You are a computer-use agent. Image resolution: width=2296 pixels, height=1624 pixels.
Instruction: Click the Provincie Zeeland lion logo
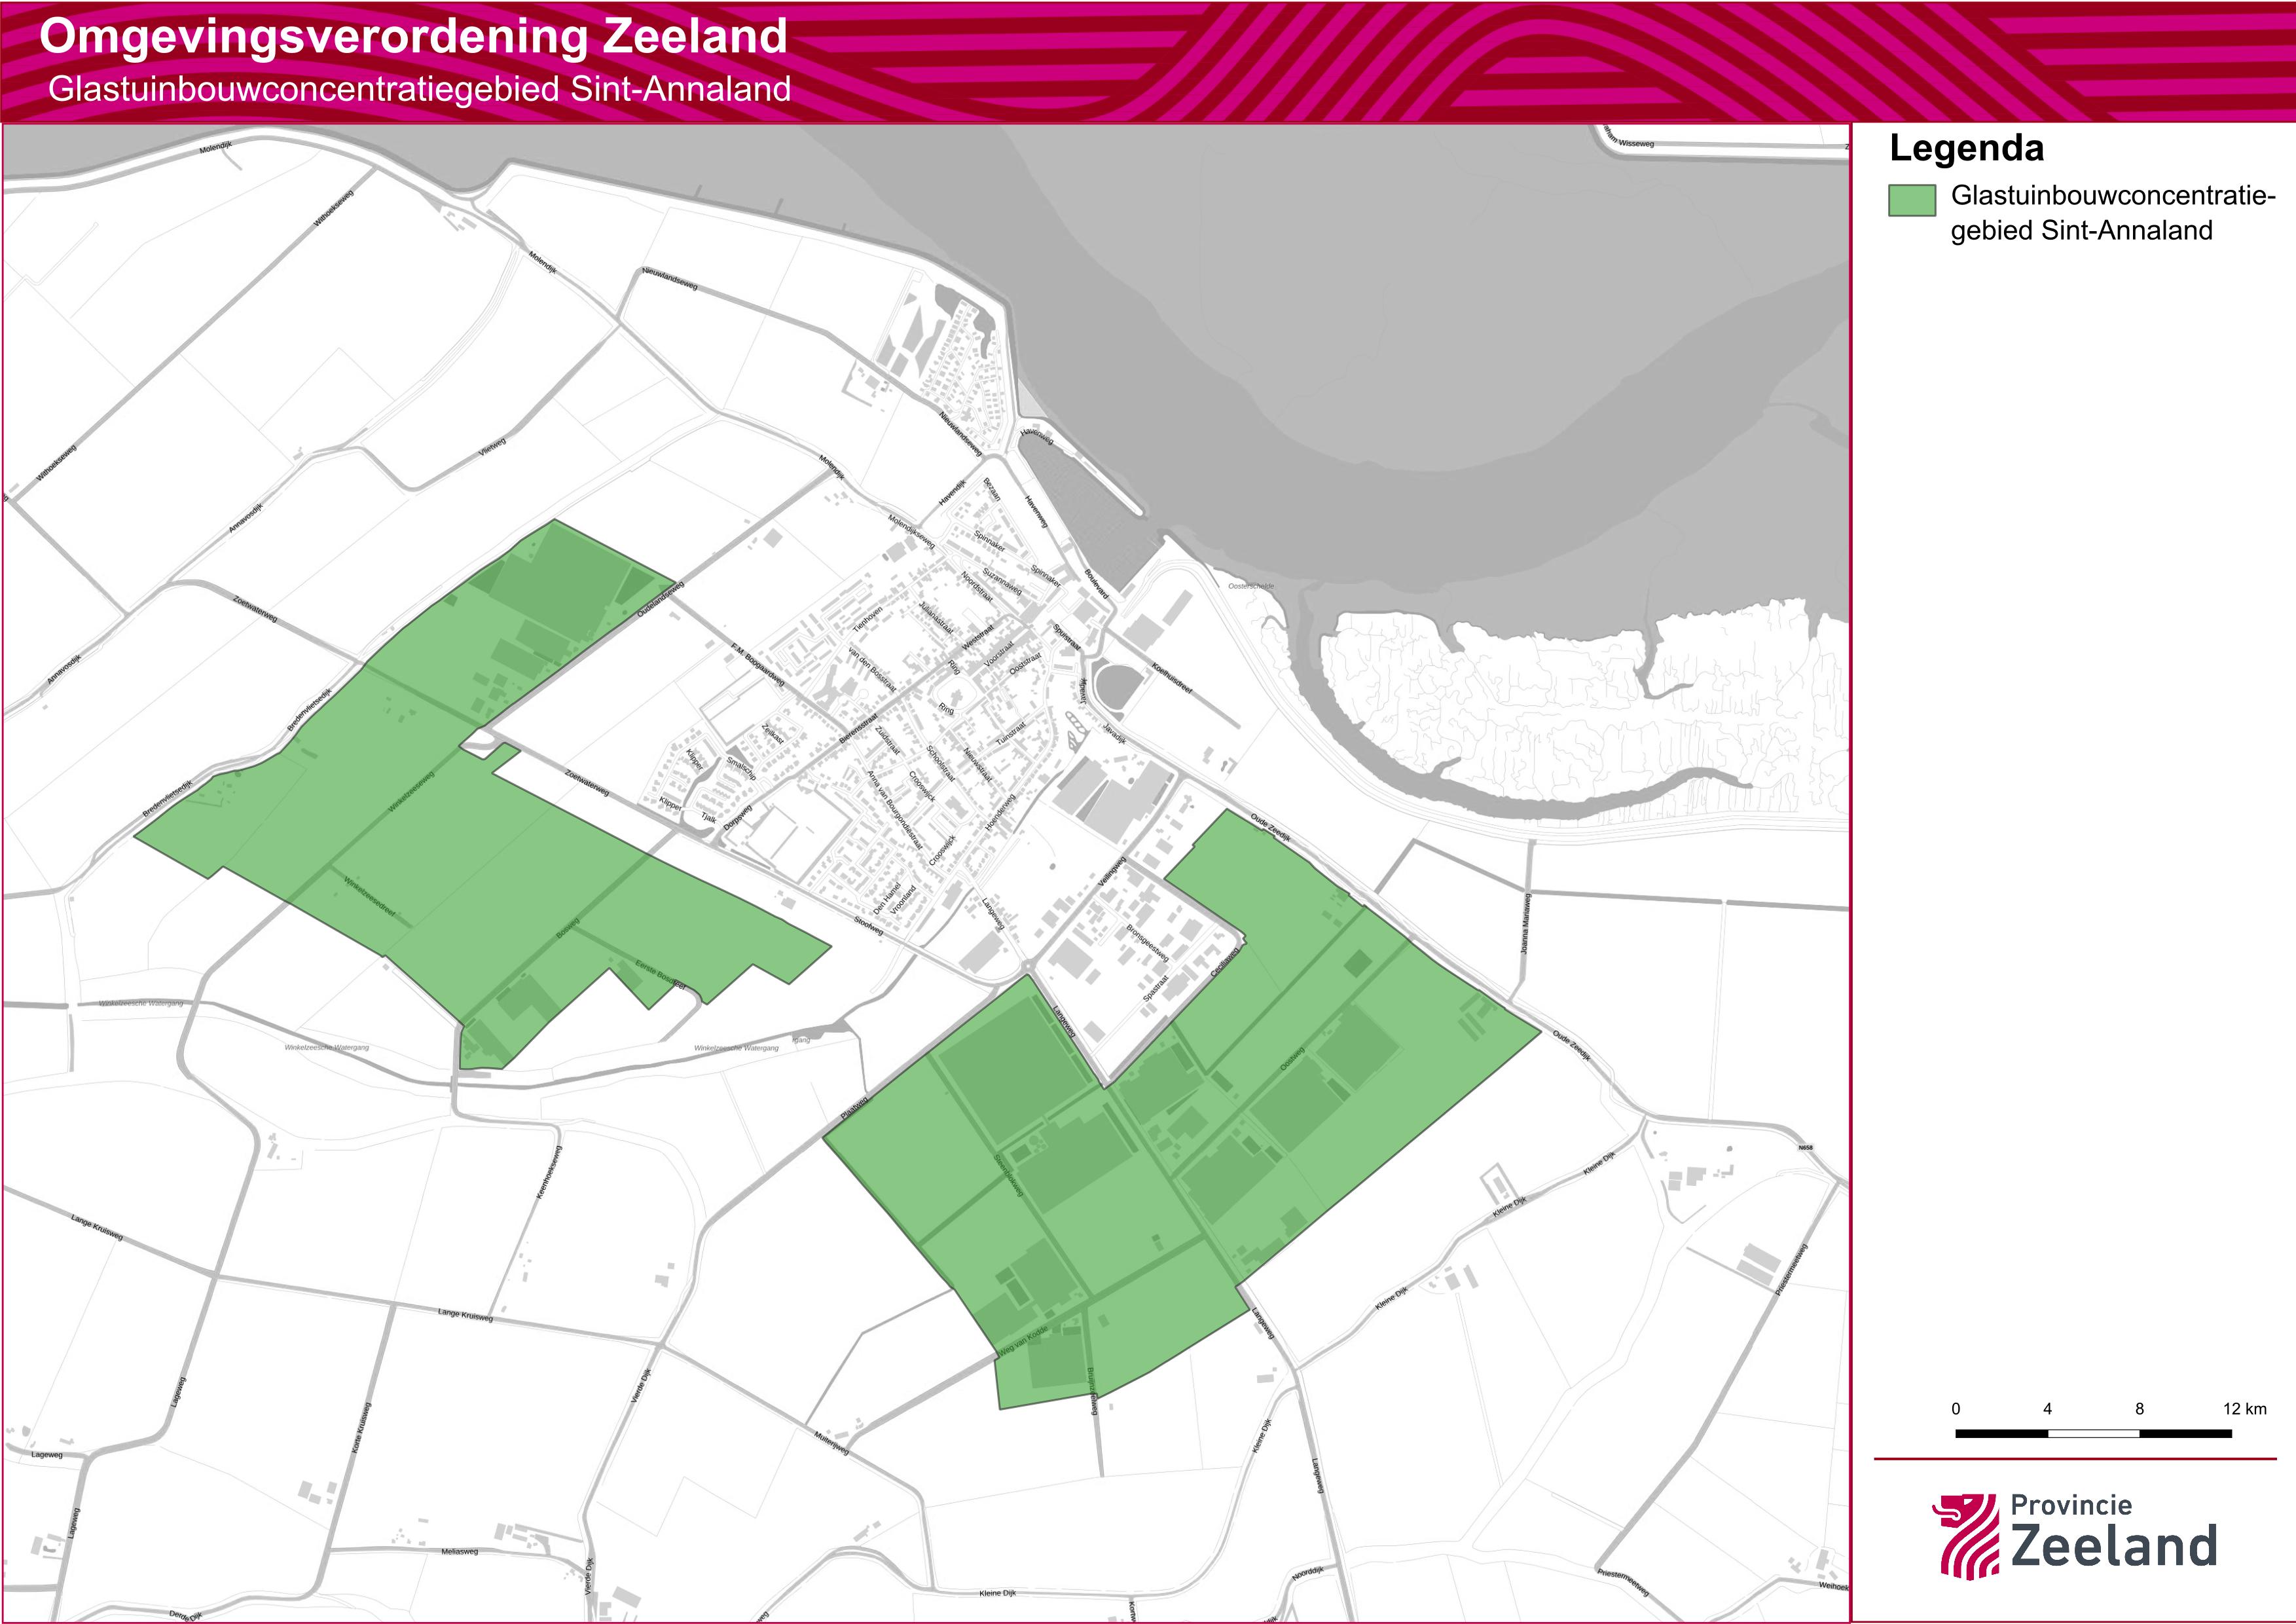click(x=1965, y=1536)
